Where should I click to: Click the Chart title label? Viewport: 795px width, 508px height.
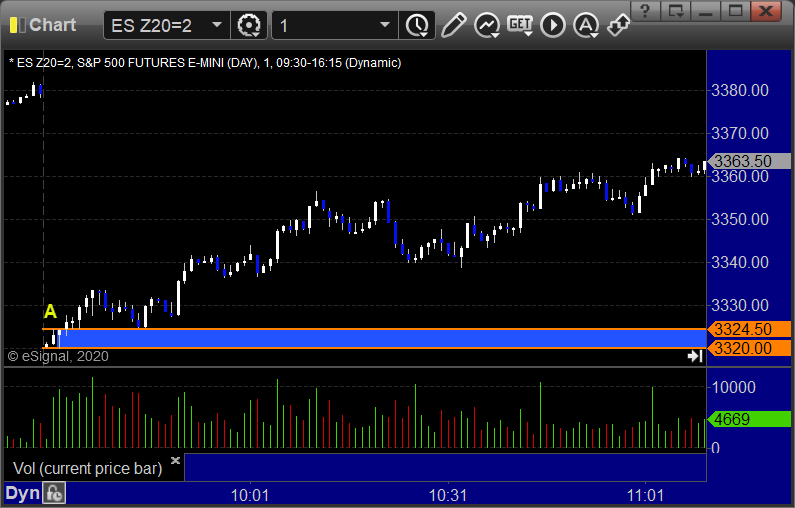tap(52, 25)
